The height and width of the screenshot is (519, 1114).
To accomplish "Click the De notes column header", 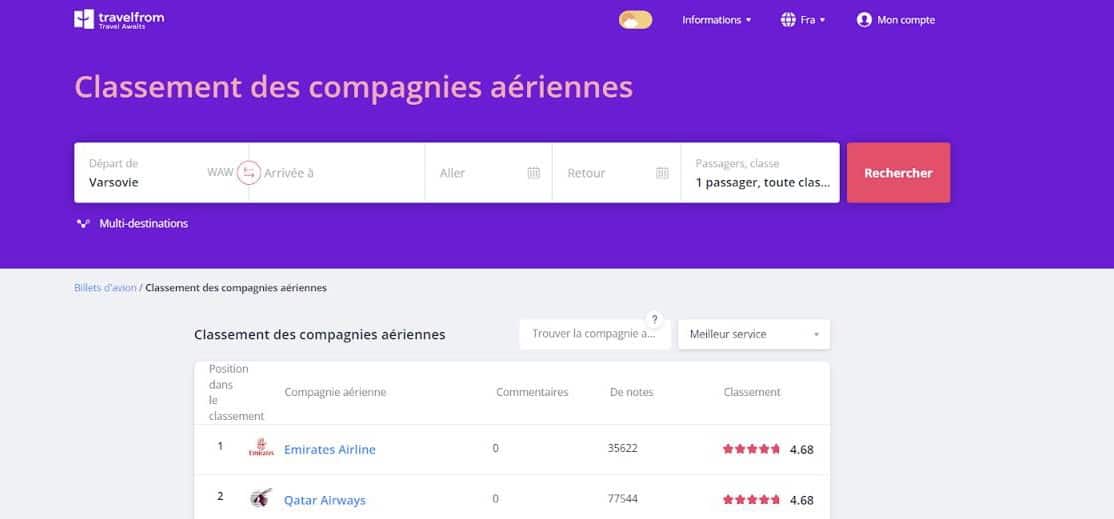I will [632, 392].
